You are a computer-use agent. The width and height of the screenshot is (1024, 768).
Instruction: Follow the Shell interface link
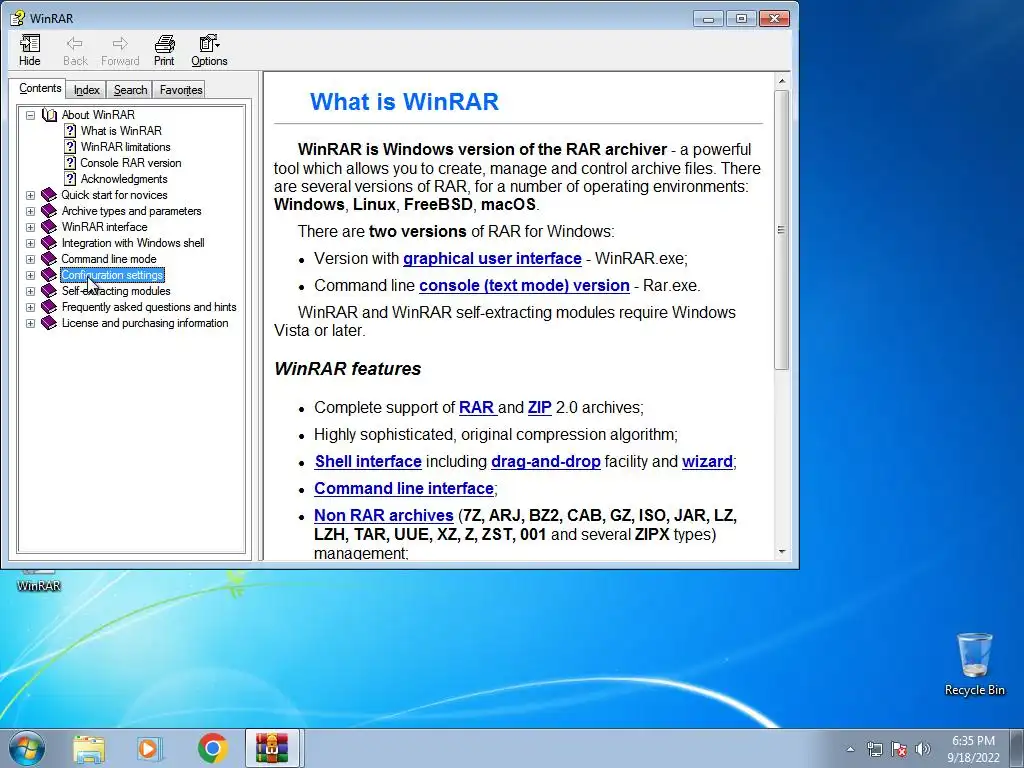(x=368, y=461)
